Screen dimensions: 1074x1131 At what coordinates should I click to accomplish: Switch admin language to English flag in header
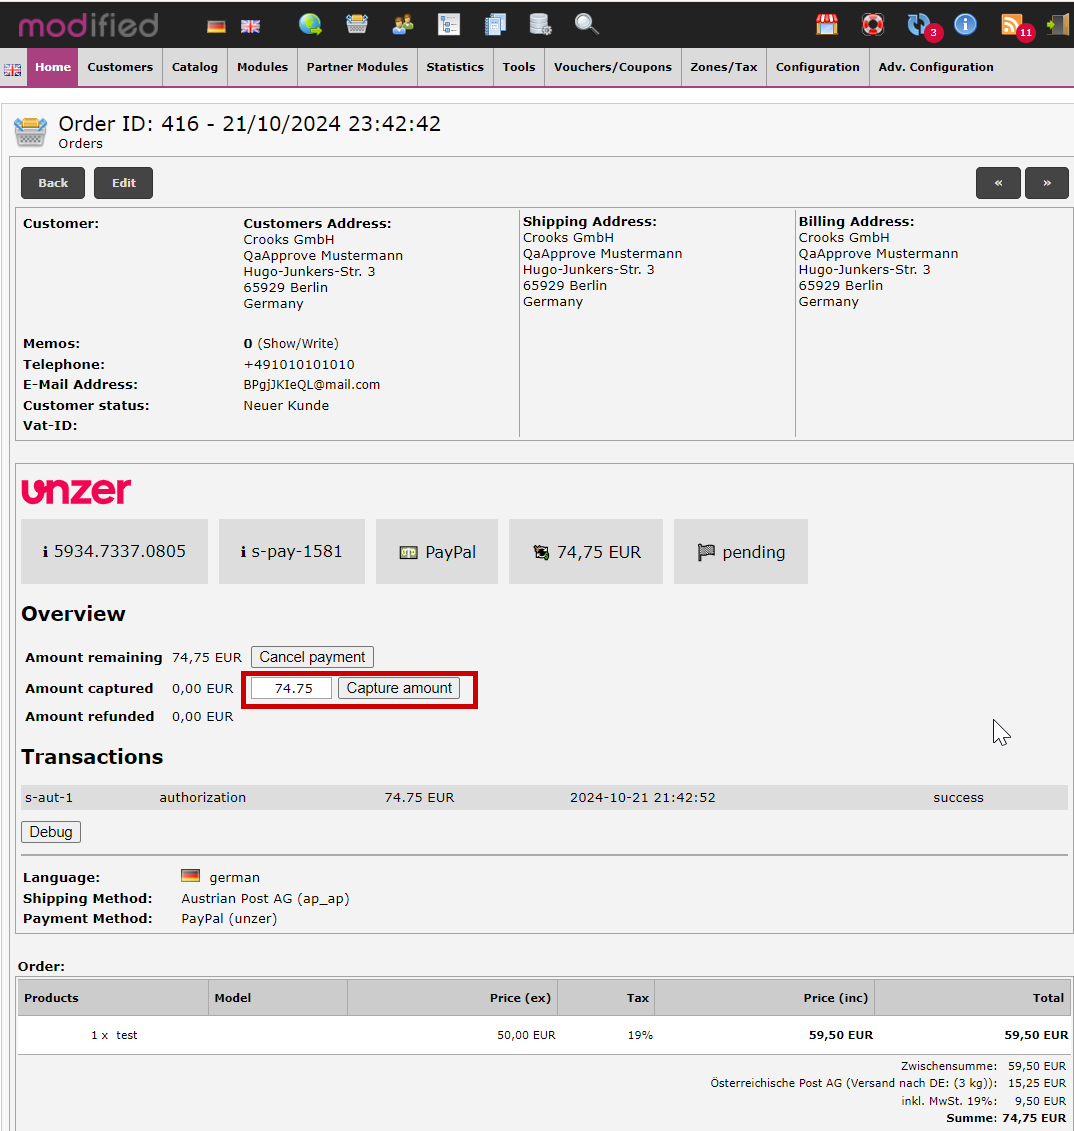pyautogui.click(x=250, y=27)
